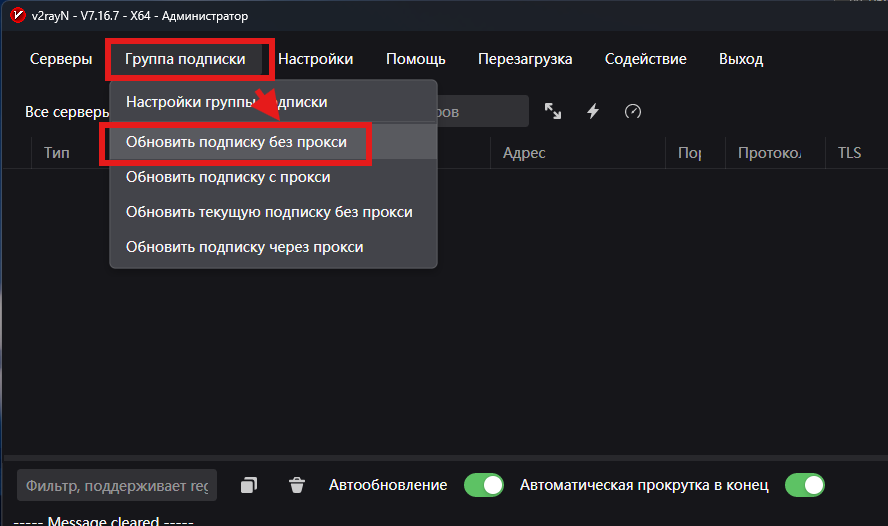Select Настройки группы подписки entry
The width and height of the screenshot is (888, 526).
(x=273, y=102)
